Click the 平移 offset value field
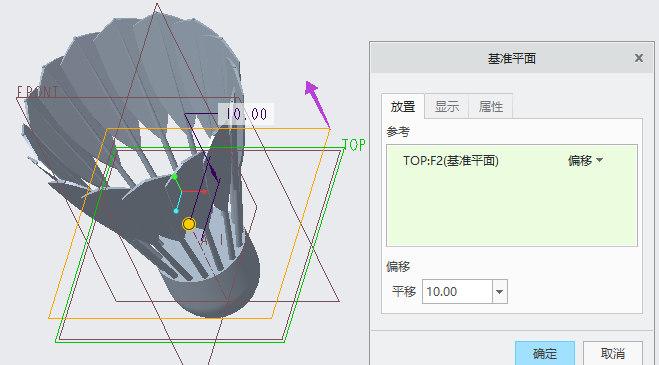The height and width of the screenshot is (365, 659). tap(457, 291)
